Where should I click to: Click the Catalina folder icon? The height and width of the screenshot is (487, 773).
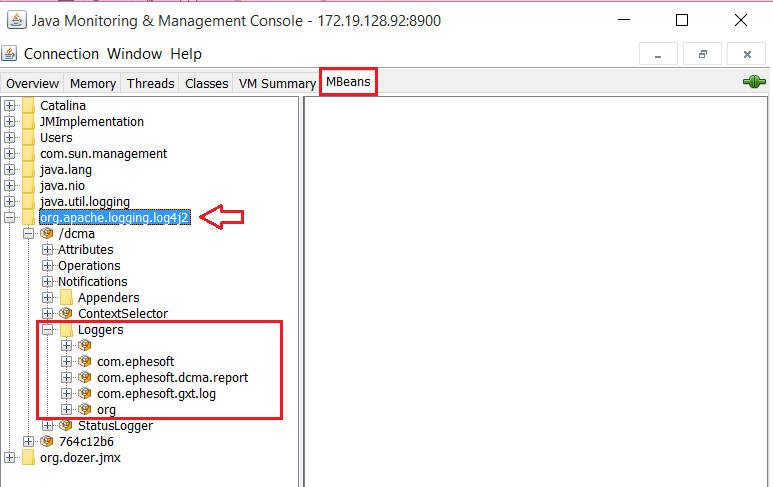(29, 105)
